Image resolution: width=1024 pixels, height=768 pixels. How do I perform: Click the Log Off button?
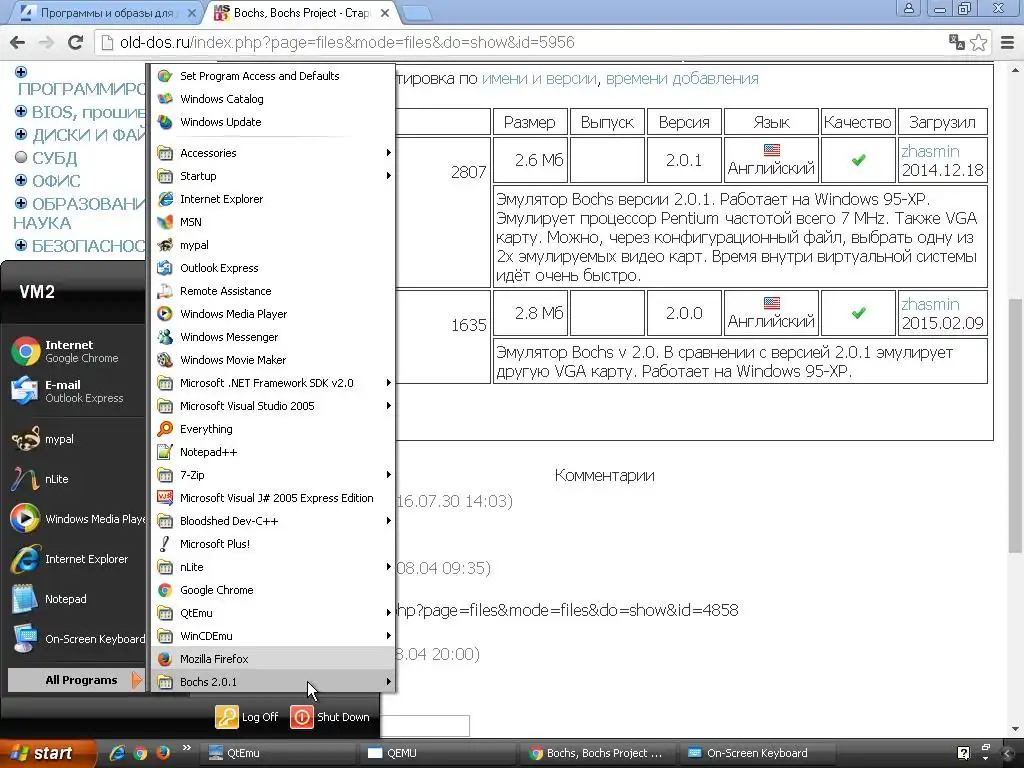pos(248,716)
